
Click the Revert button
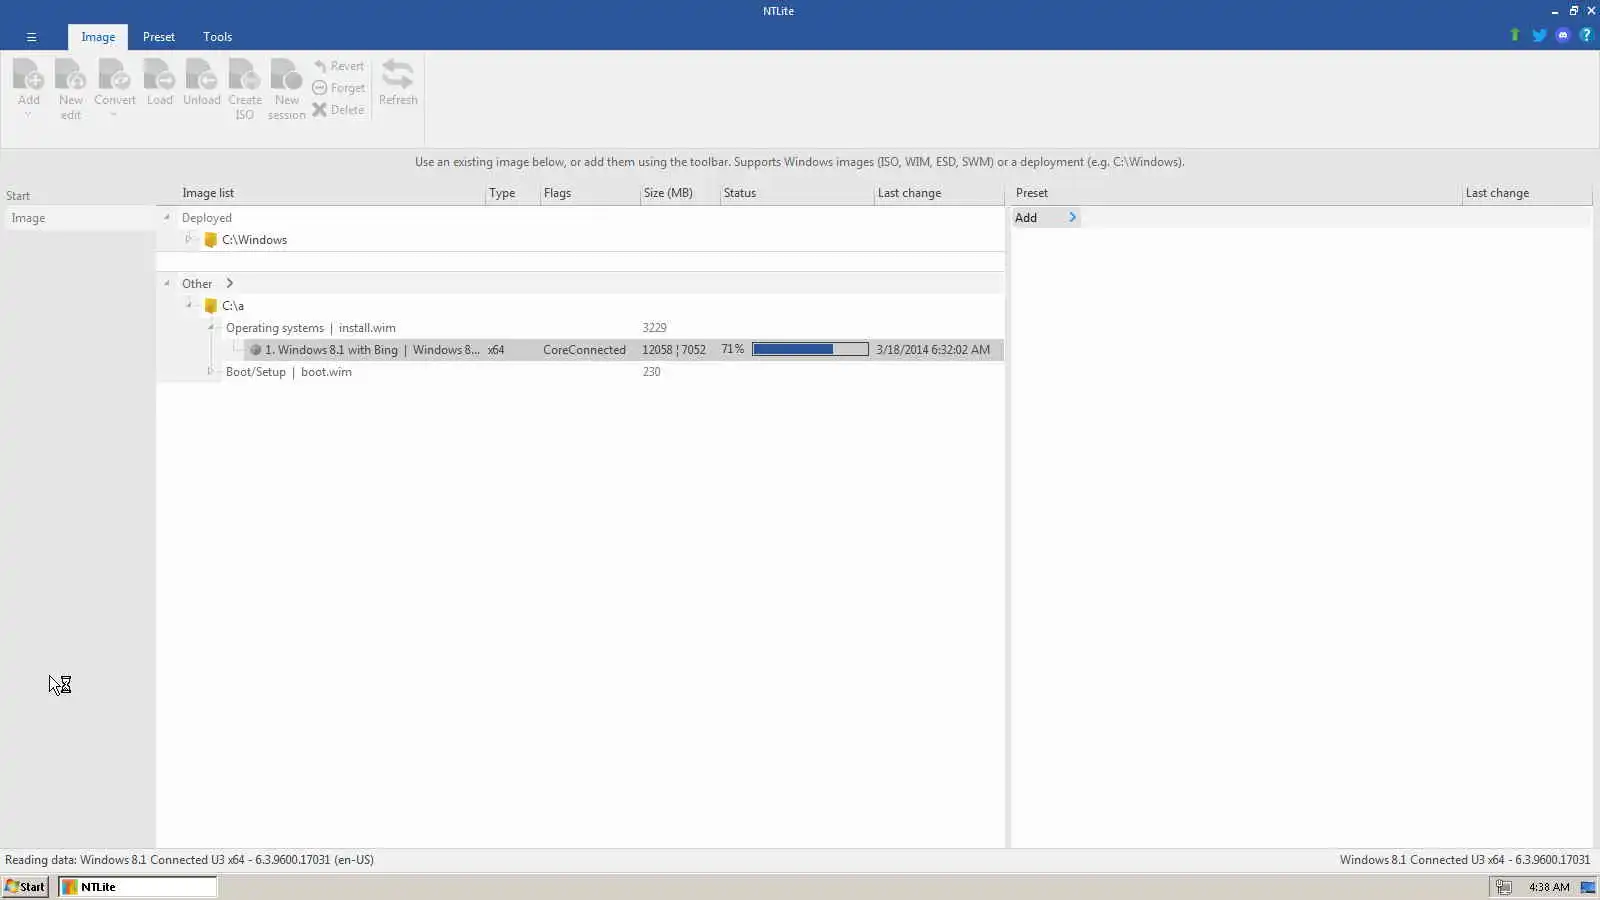(x=338, y=66)
